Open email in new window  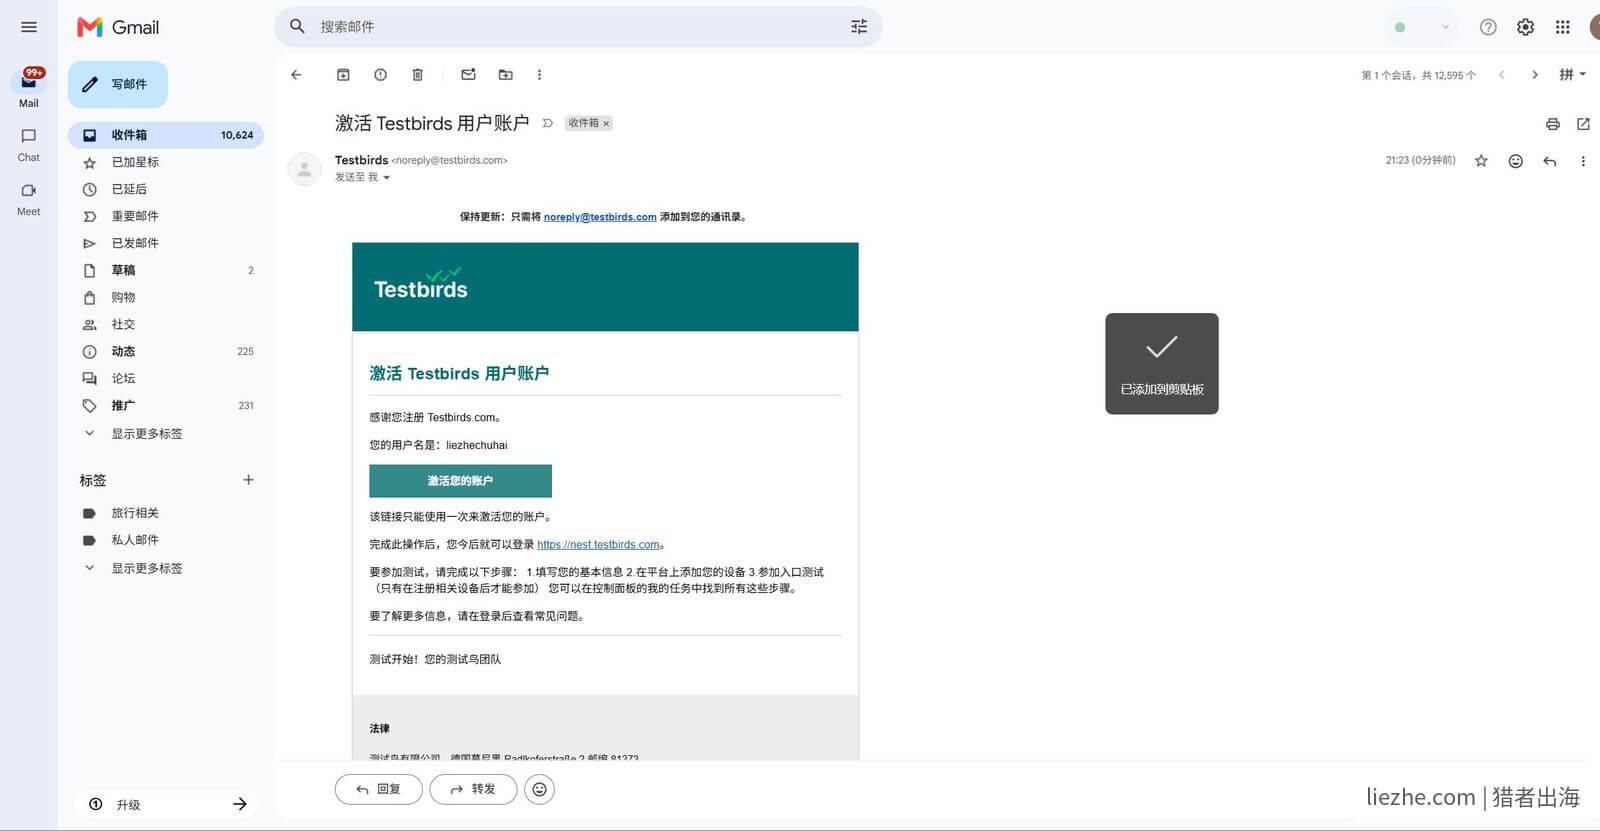1583,124
